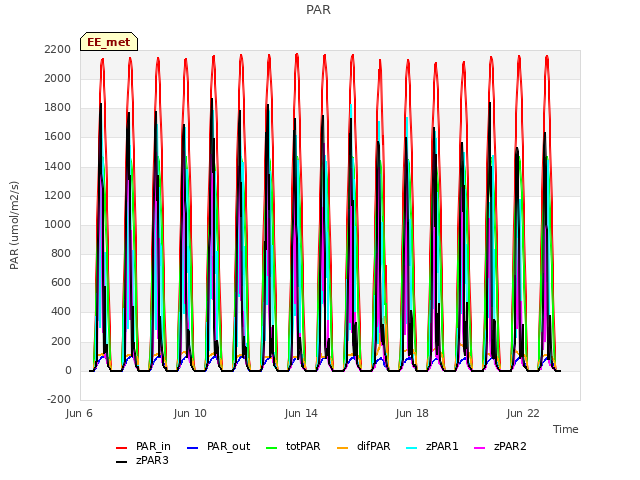Click the 0 y-axis tick label
Screen dimensions: 640x480
[68, 371]
